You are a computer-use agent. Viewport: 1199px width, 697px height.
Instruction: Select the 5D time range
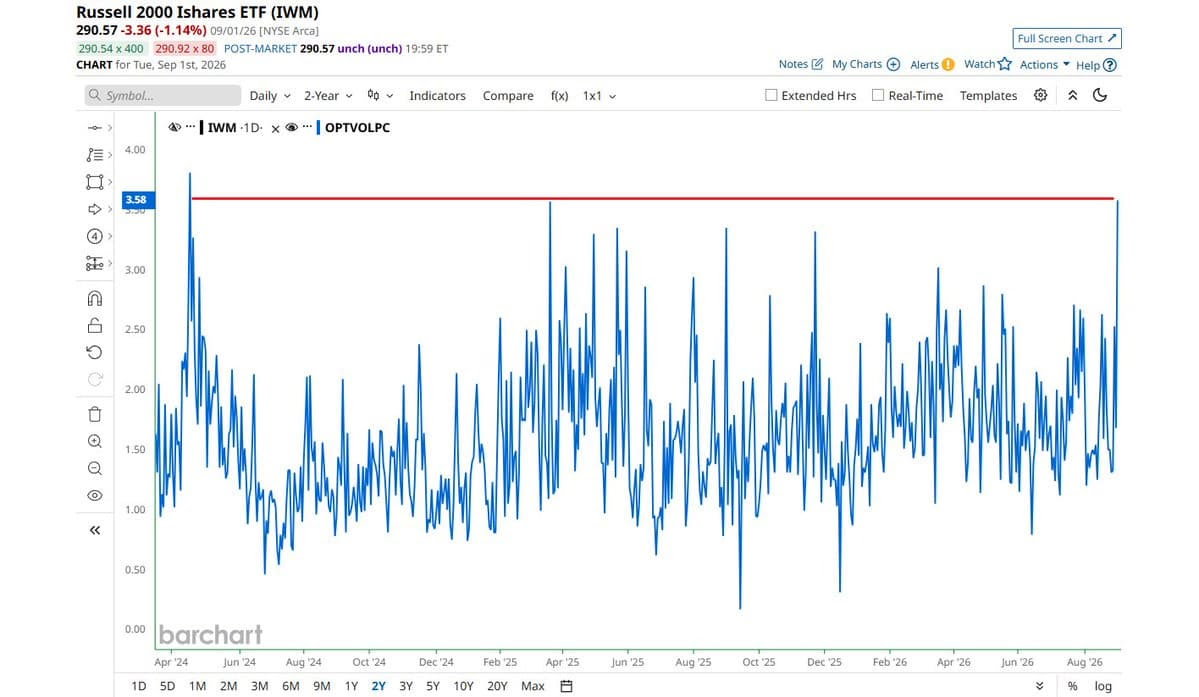(x=167, y=686)
